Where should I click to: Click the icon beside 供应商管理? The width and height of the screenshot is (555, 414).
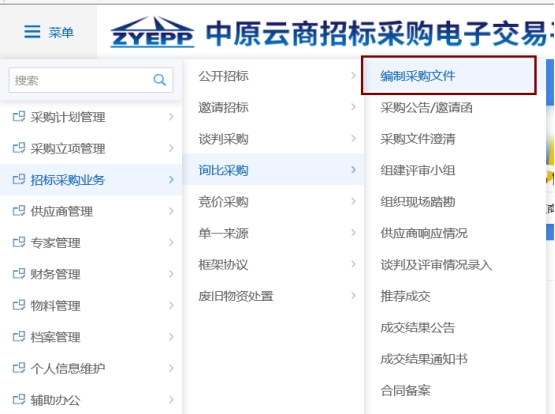19,211
